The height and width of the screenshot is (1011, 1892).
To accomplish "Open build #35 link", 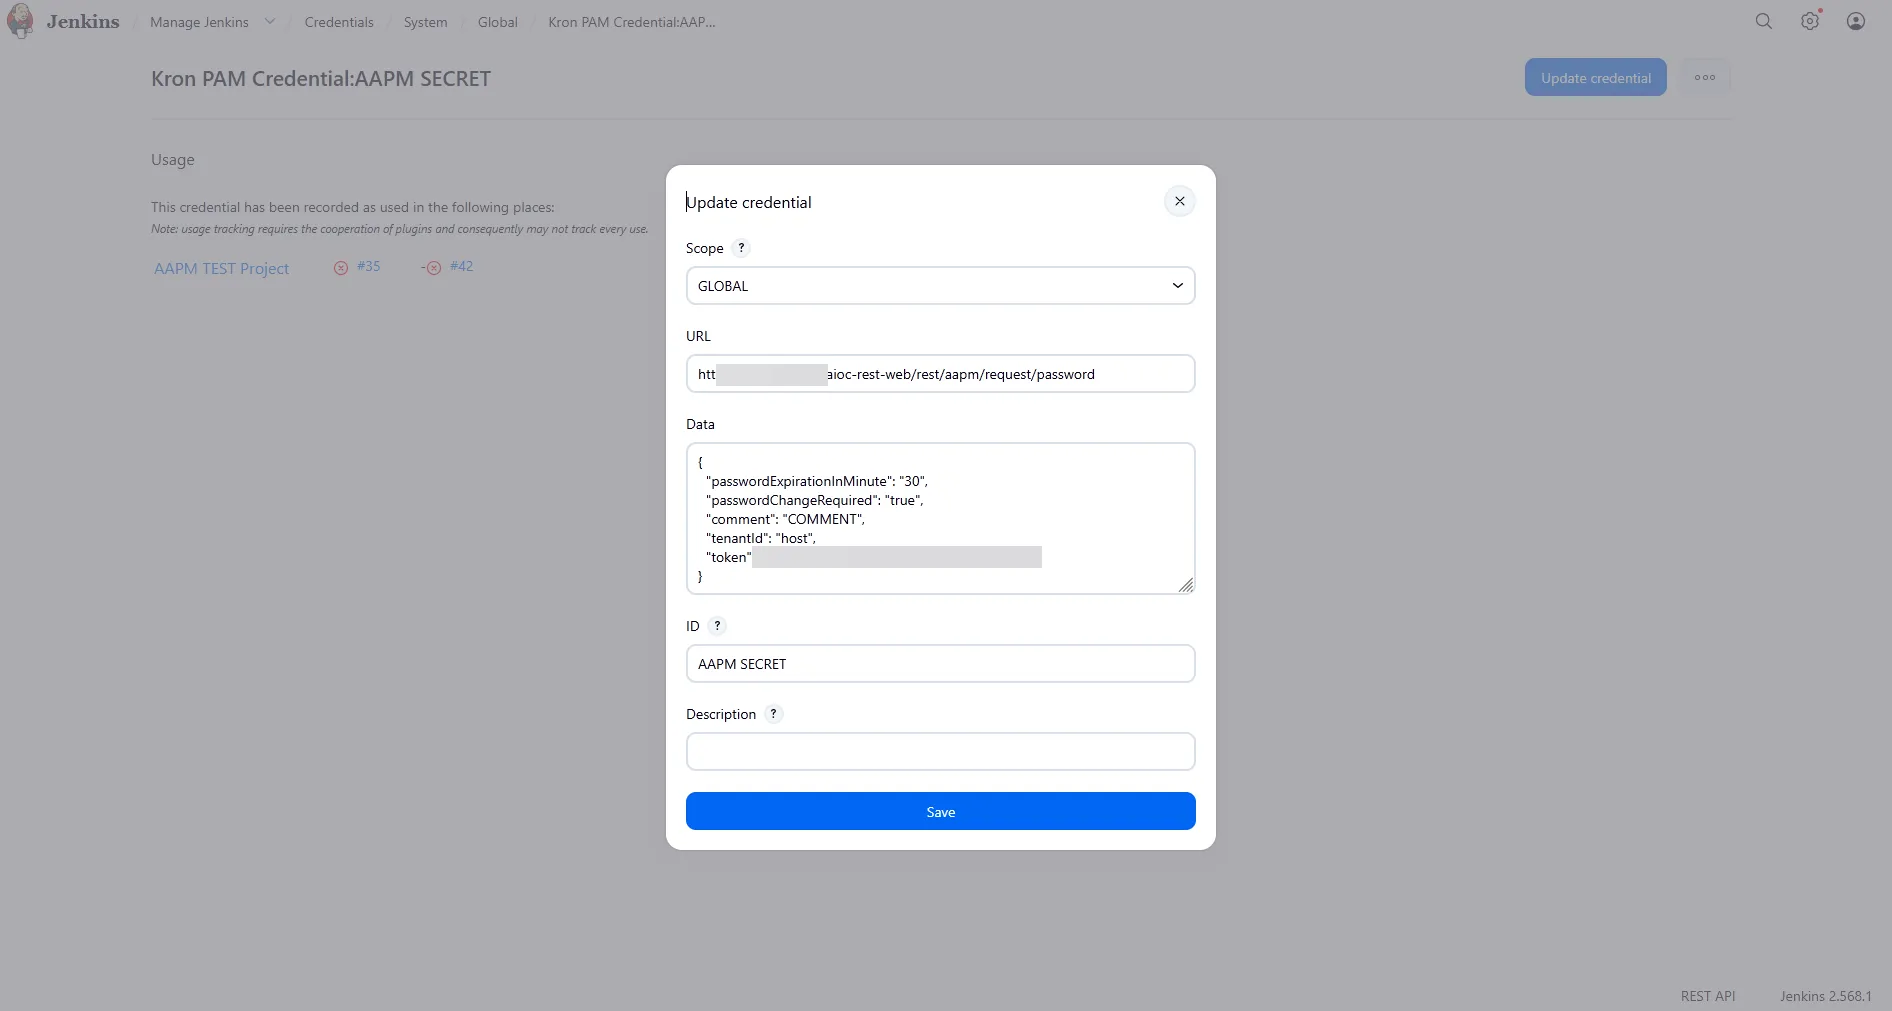I will [x=368, y=266].
